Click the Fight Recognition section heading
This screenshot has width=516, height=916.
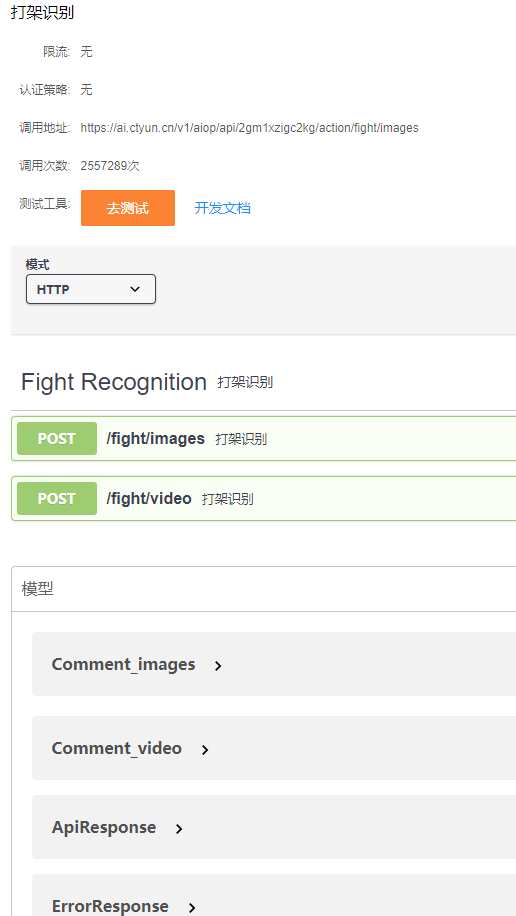(x=114, y=382)
